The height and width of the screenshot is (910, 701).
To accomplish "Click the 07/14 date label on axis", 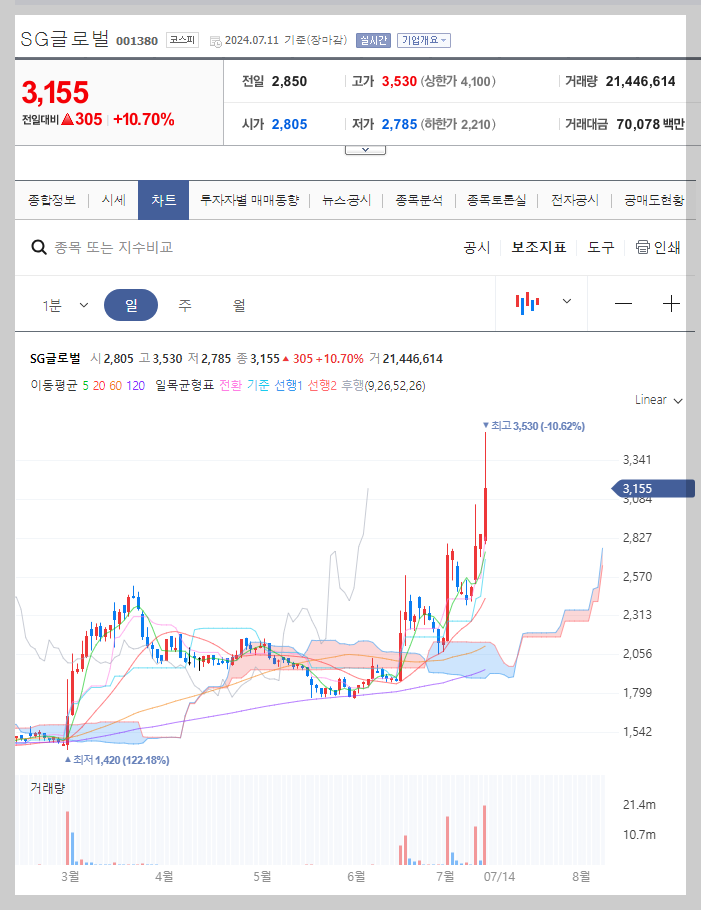I will (499, 876).
